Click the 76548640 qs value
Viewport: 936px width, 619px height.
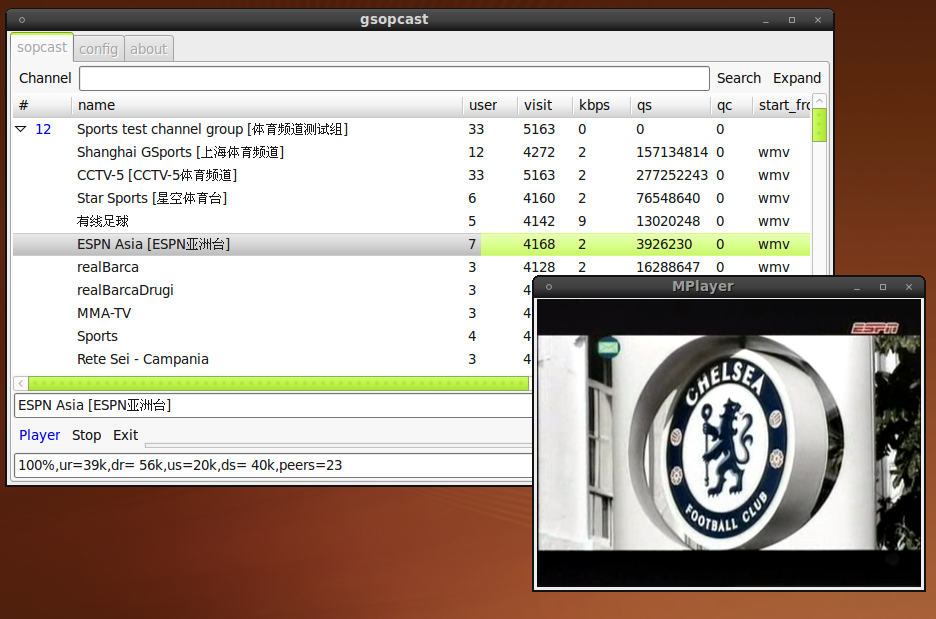click(668, 198)
